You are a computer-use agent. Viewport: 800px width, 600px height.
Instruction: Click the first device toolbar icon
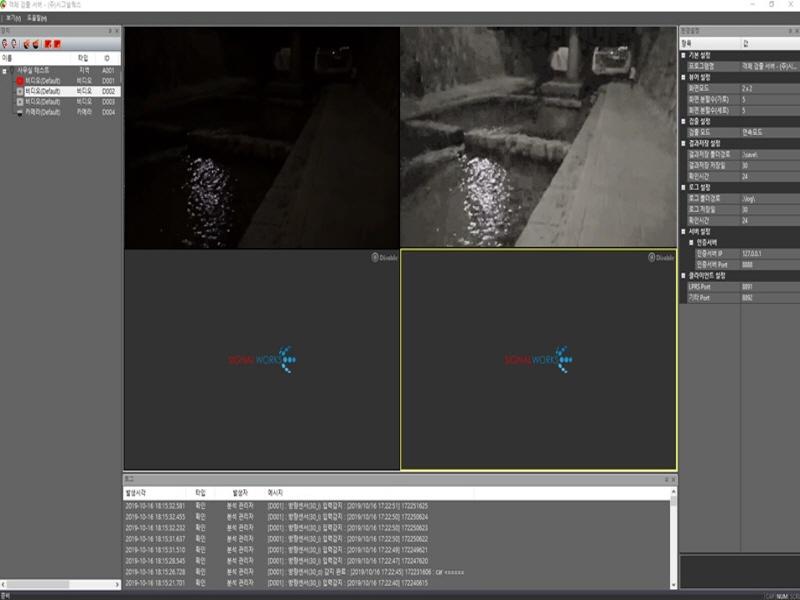[x=5, y=44]
